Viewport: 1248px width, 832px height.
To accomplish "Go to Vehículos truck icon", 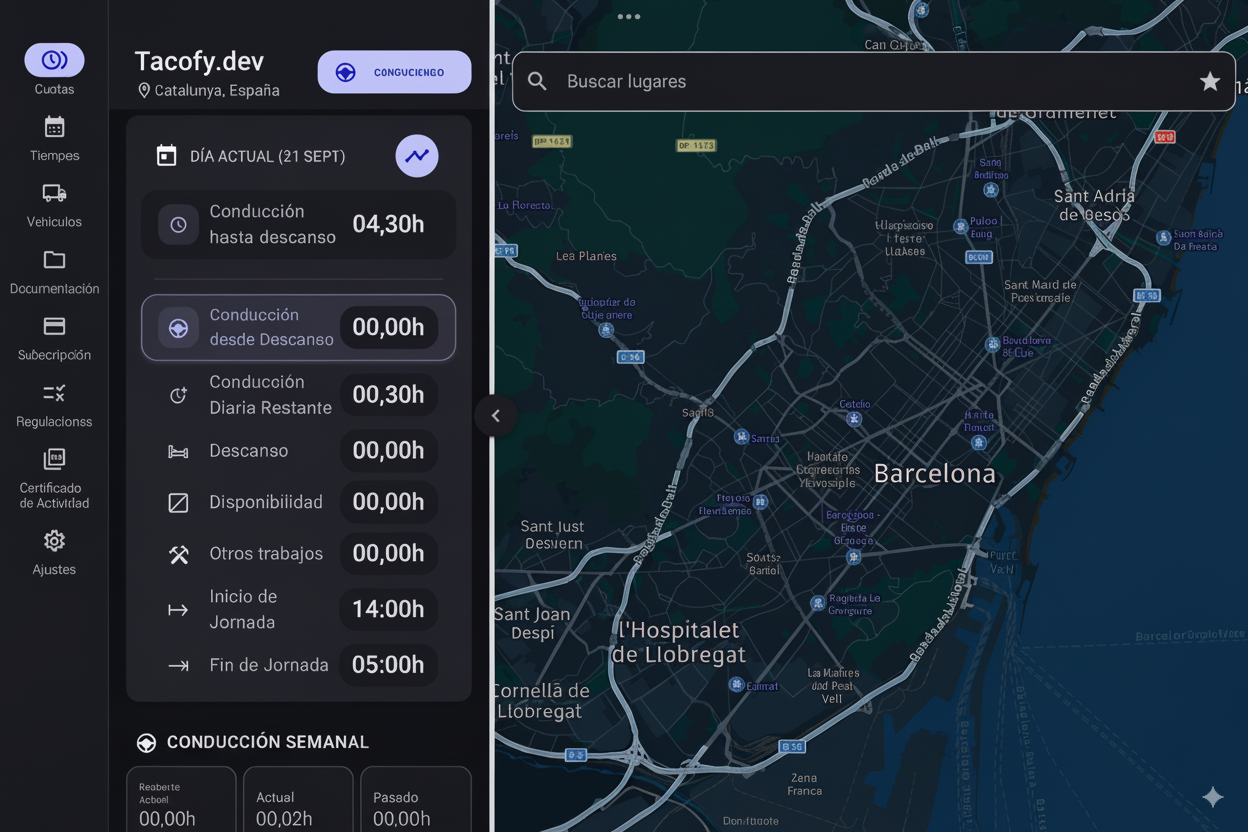I will [54, 193].
